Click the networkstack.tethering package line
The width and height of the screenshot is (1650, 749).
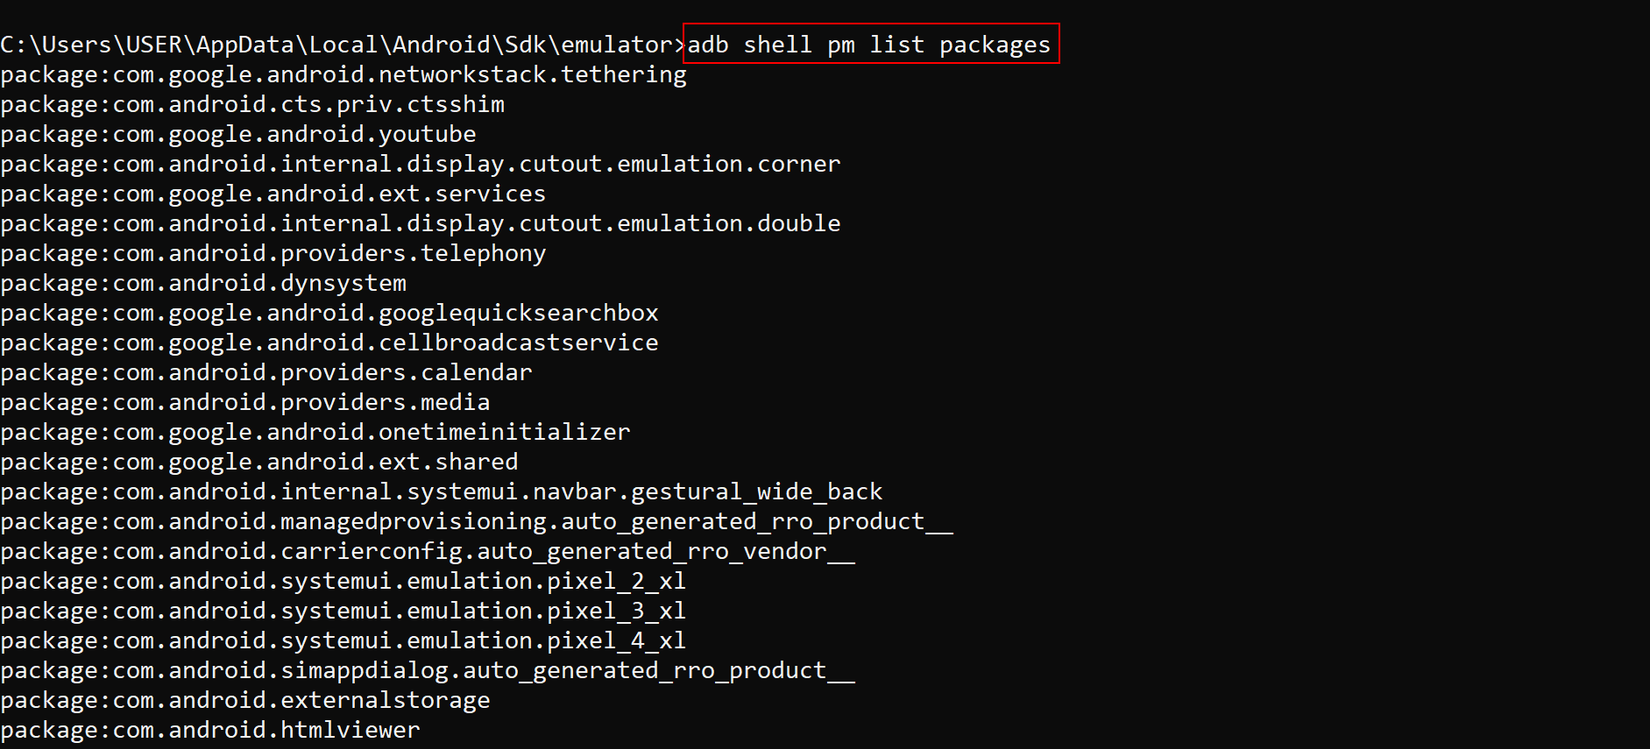tap(343, 75)
